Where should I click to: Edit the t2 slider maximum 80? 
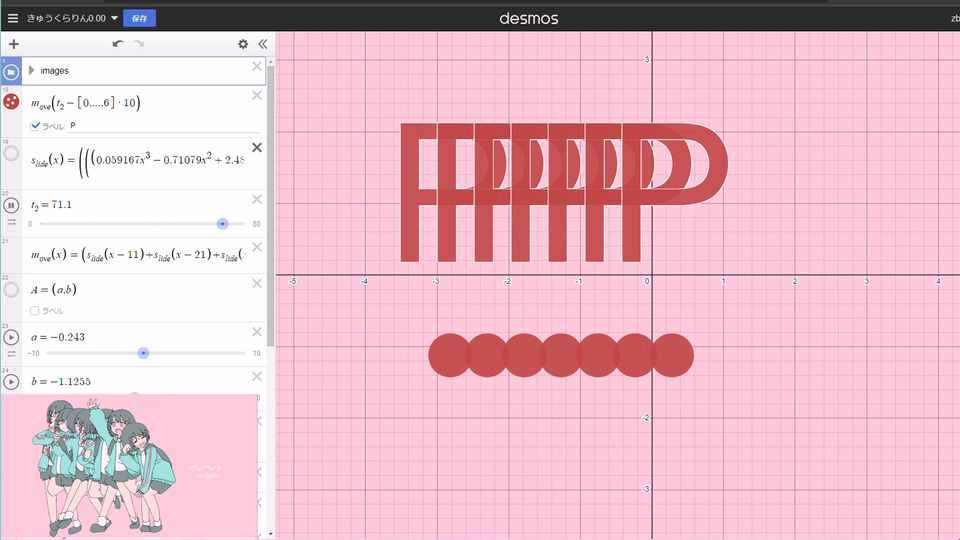tap(256, 224)
